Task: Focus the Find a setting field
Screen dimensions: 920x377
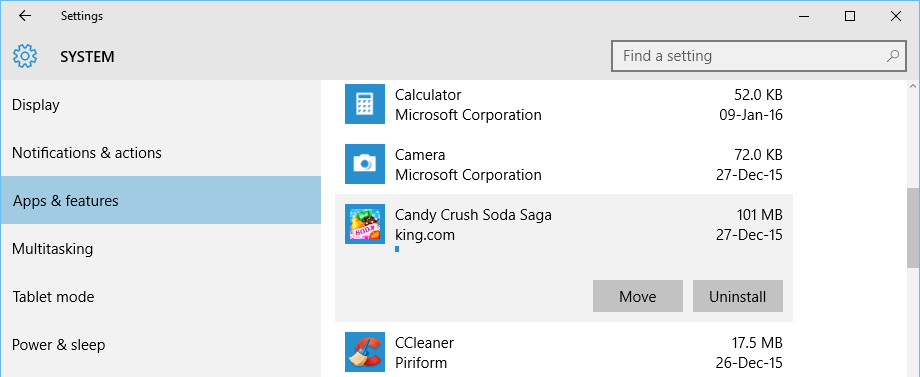Action: [x=759, y=56]
